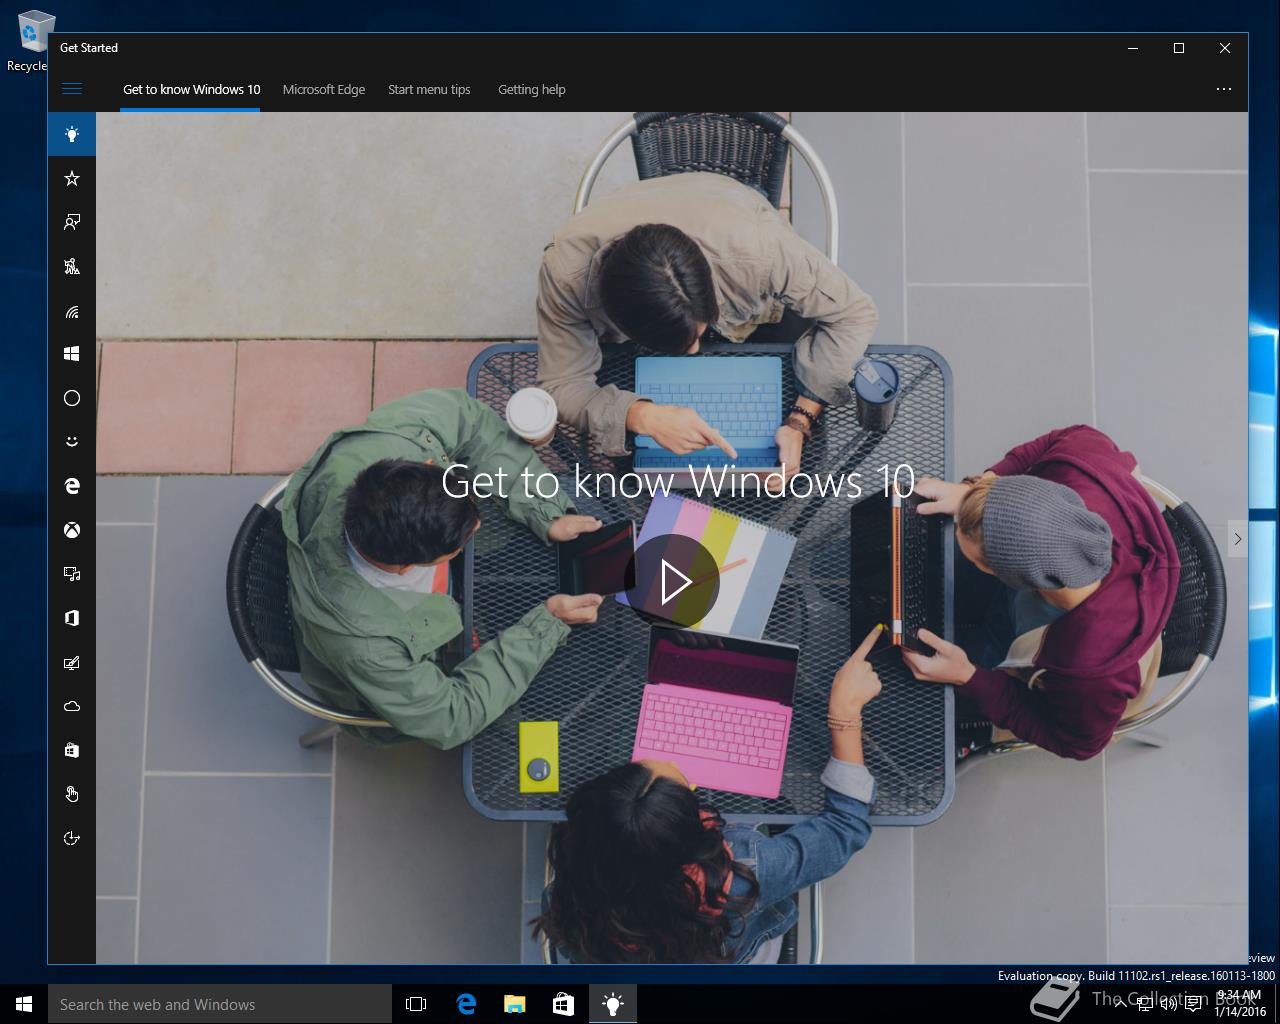Open the Windows Start button
Image resolution: width=1280 pixels, height=1024 pixels.
click(24, 1004)
